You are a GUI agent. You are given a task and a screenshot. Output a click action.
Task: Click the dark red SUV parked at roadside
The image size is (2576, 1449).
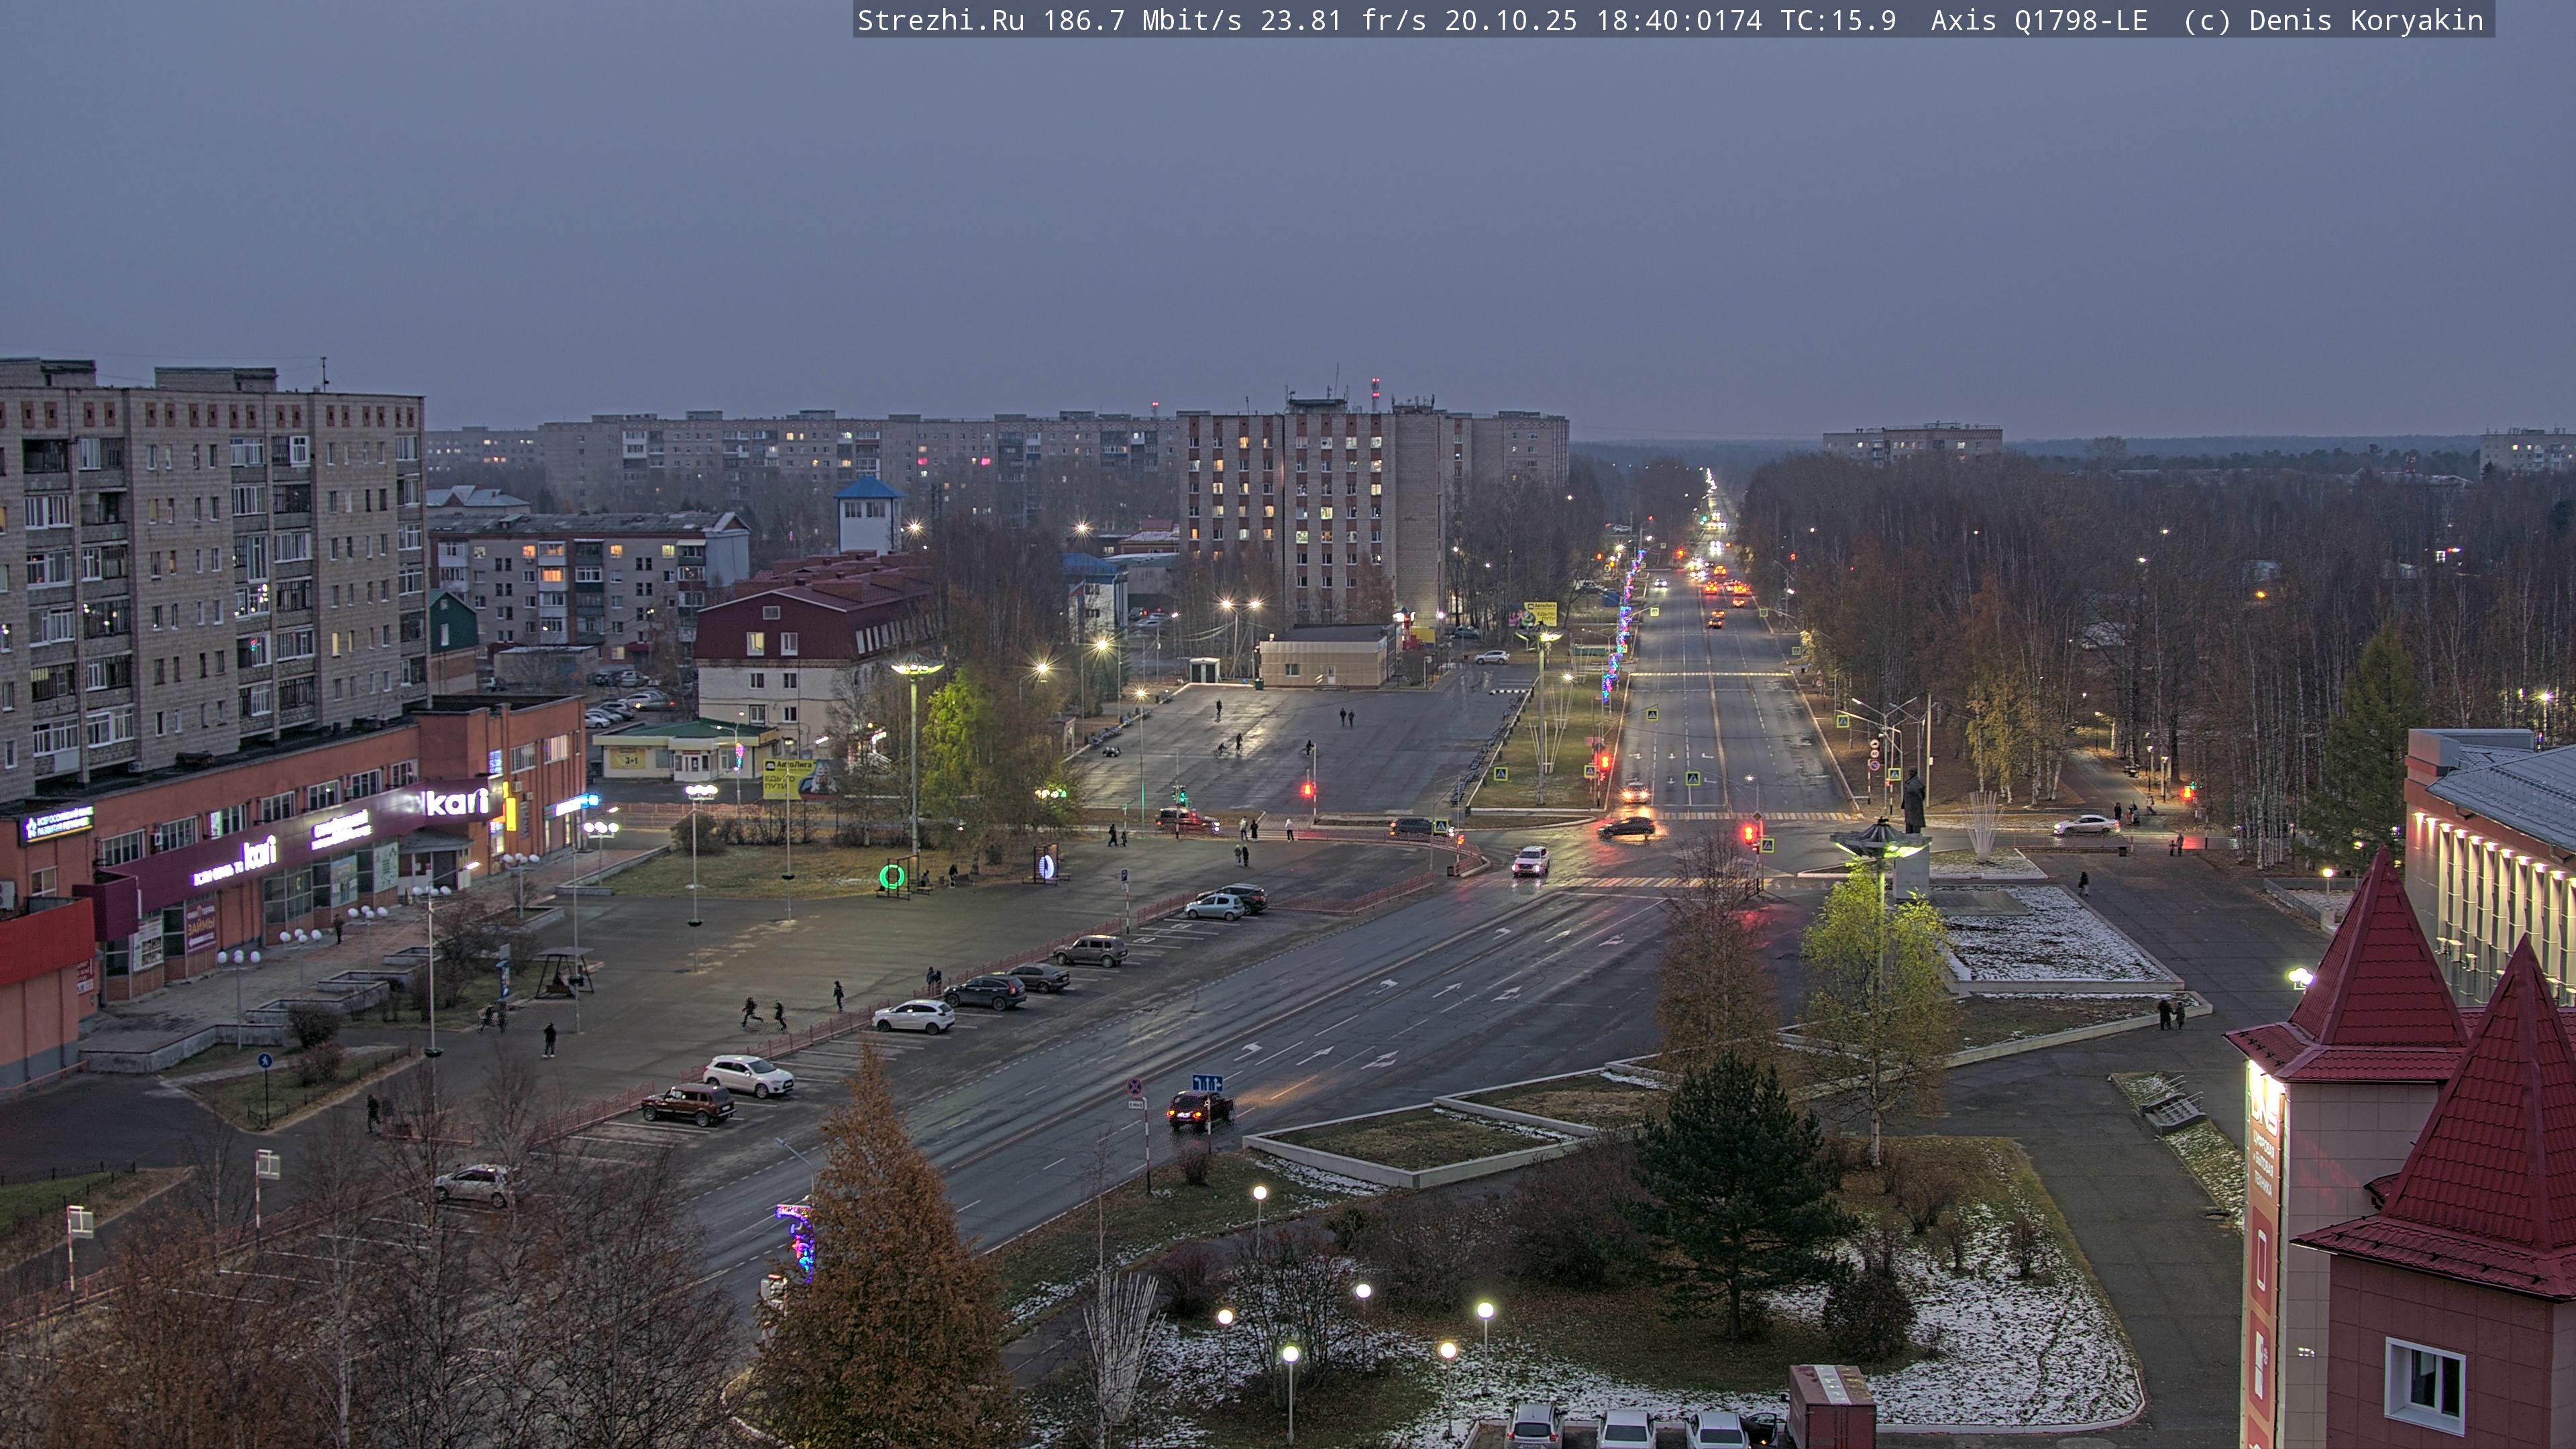pyautogui.click(x=688, y=1104)
